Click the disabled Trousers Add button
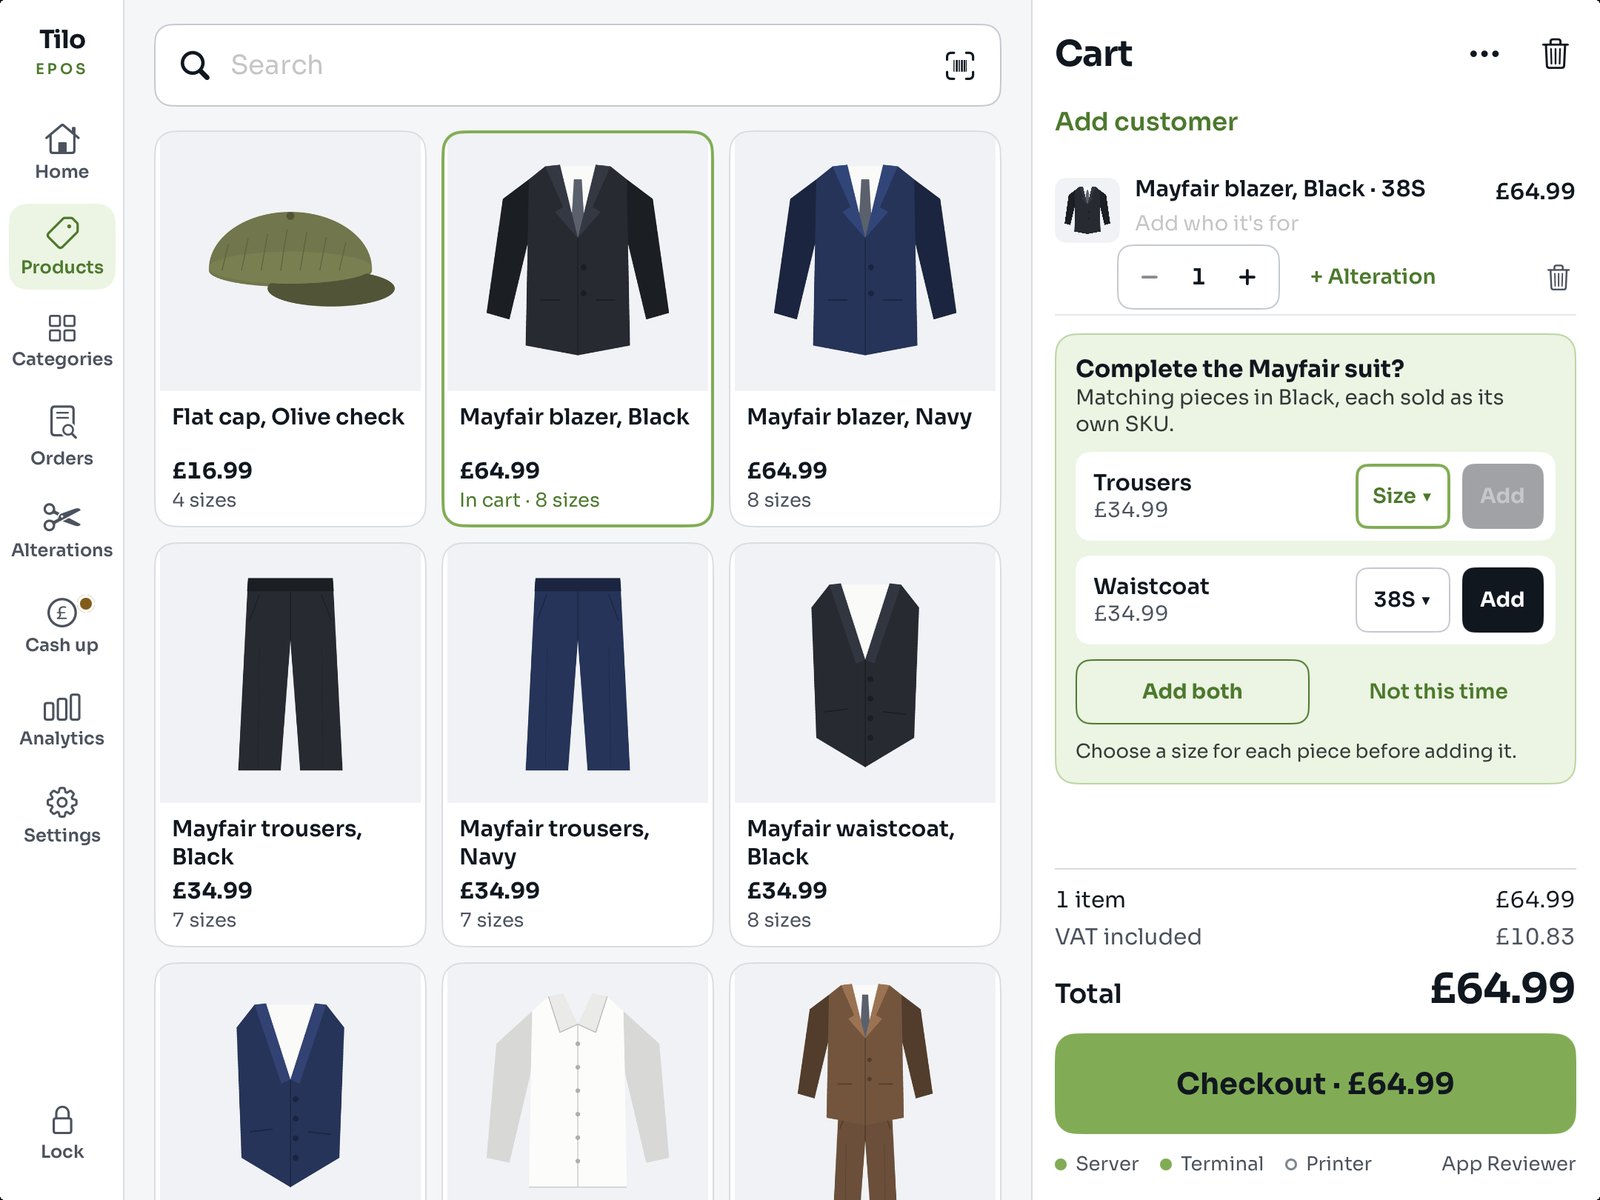1600x1200 pixels. pyautogui.click(x=1502, y=496)
